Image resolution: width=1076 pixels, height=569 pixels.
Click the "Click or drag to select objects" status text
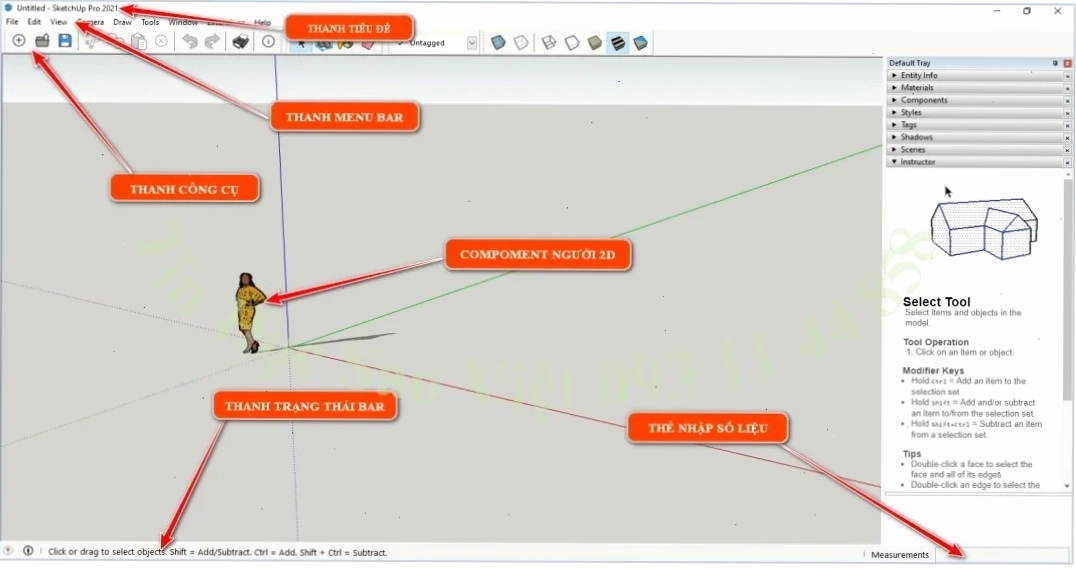[x=106, y=552]
